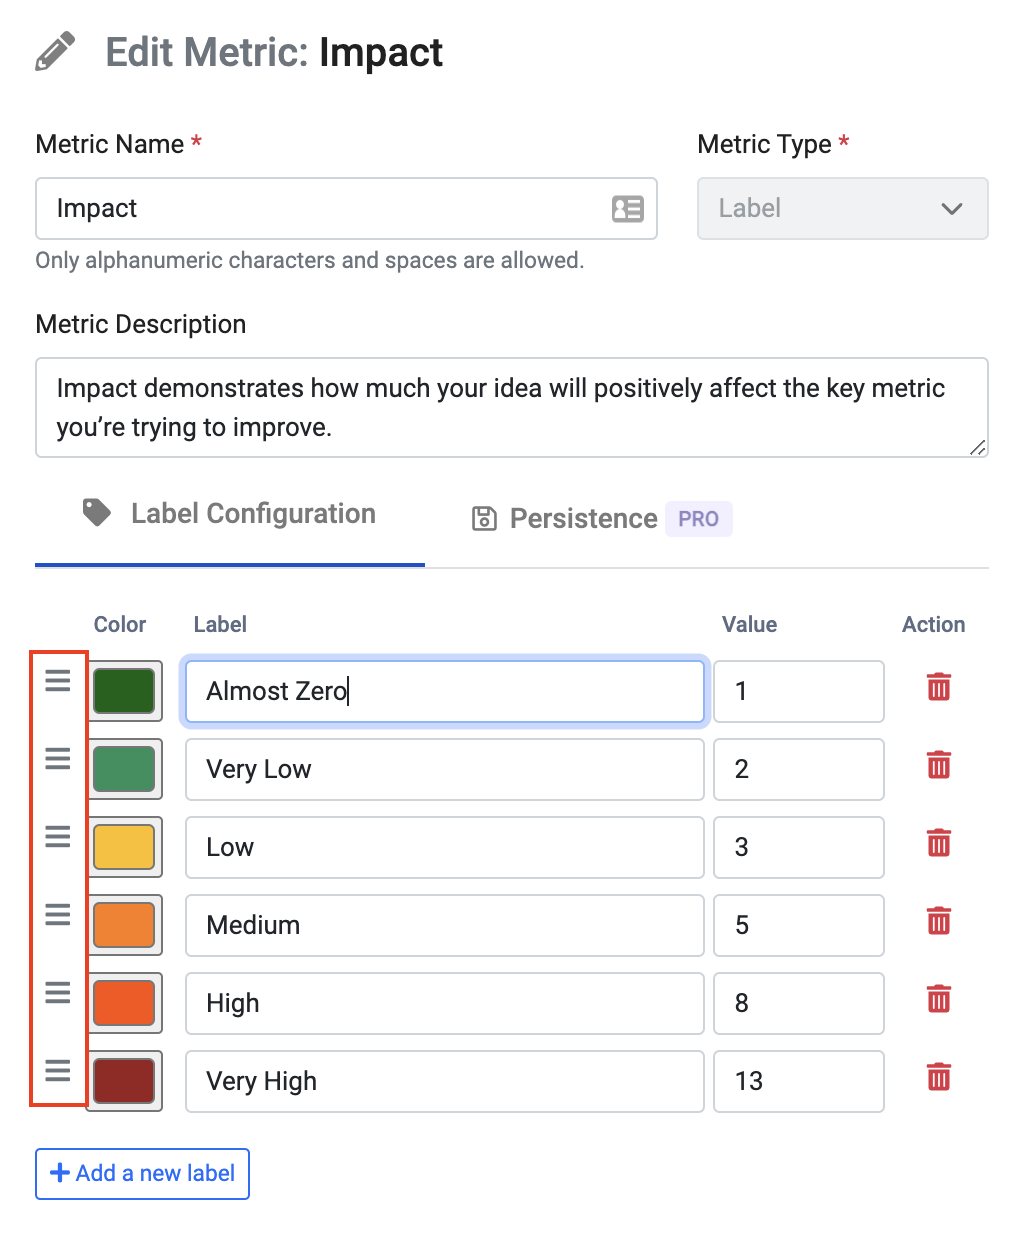
Task: Click the drag handle next to the High row
Action: point(58,991)
